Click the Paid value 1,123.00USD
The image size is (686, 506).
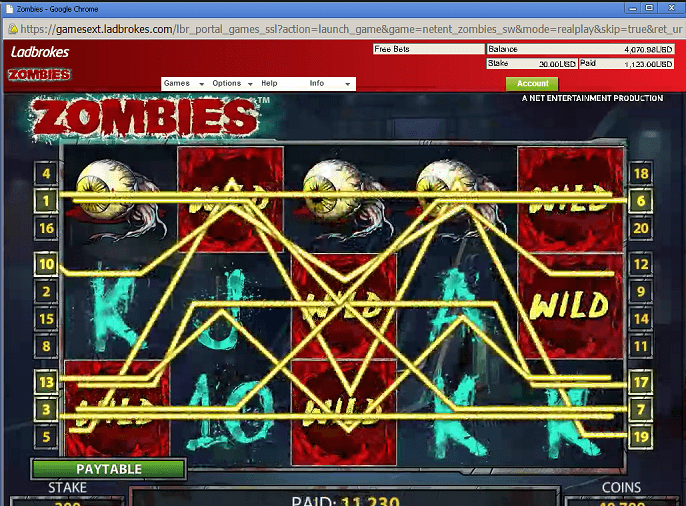[648, 64]
